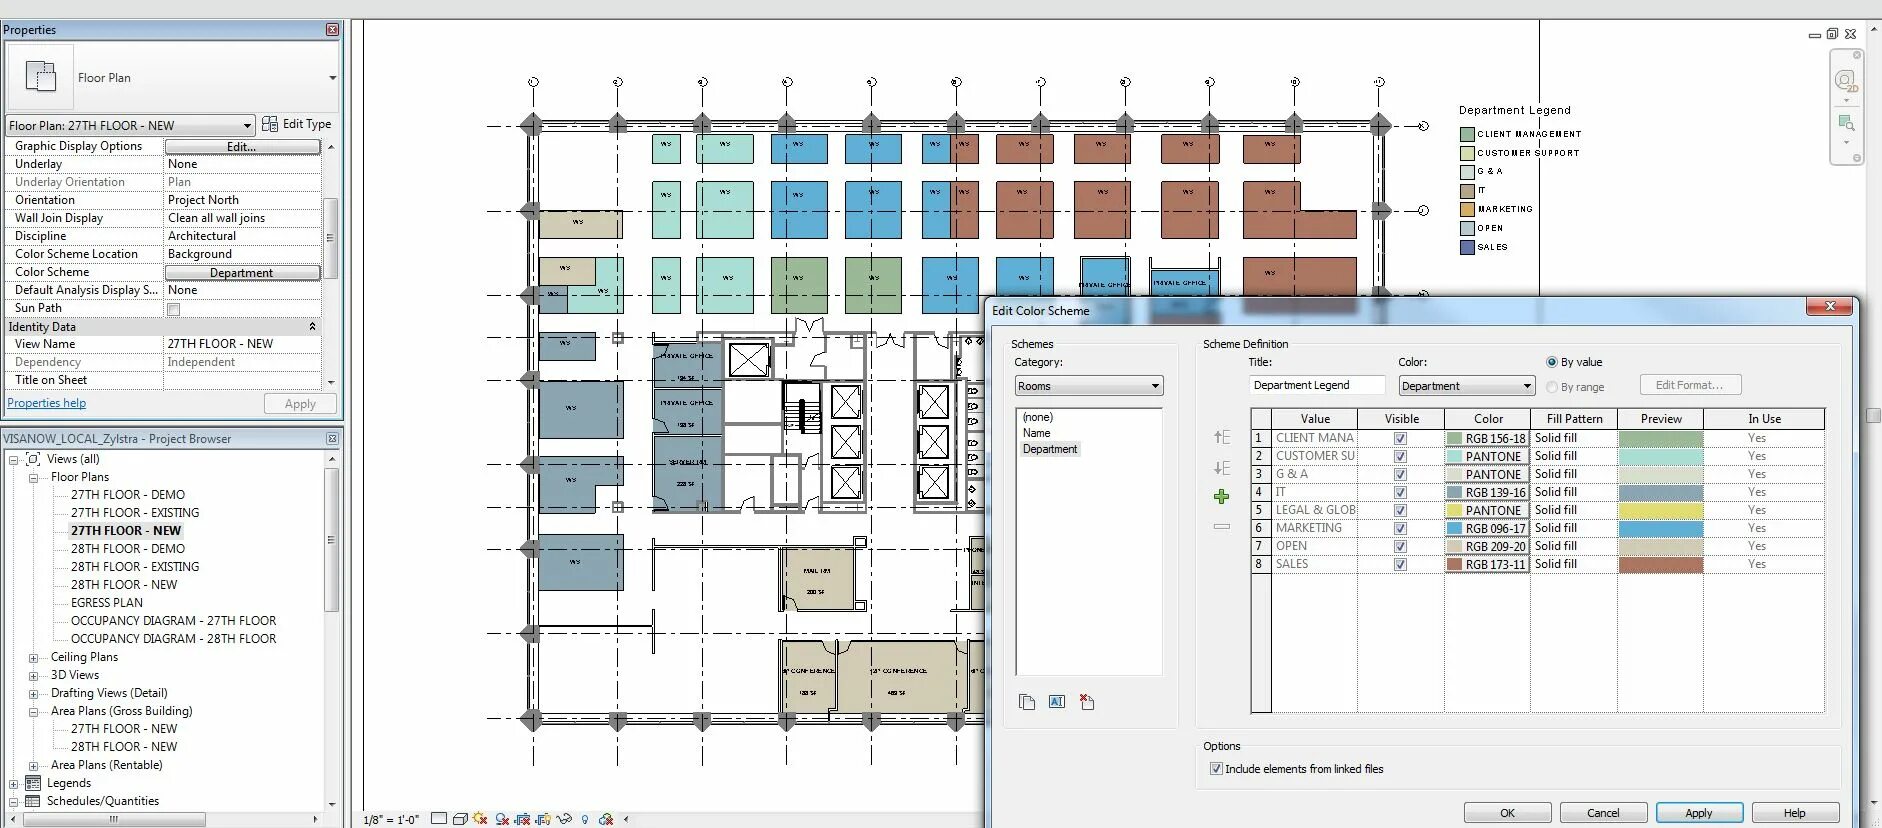Move the selected row down in the scheme table

click(x=1221, y=467)
